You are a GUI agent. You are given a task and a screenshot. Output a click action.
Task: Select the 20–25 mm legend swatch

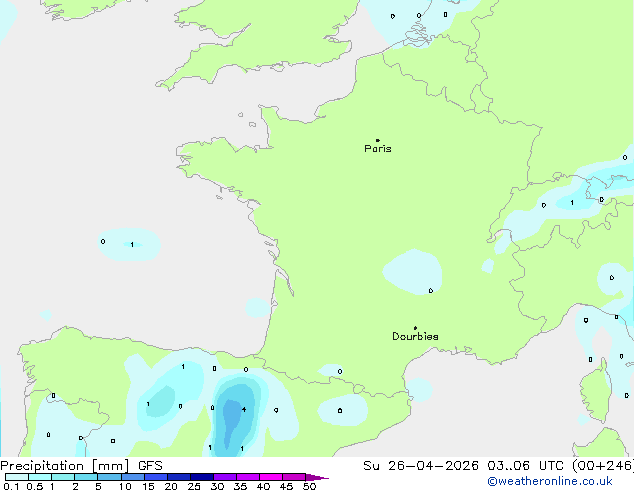(x=178, y=477)
